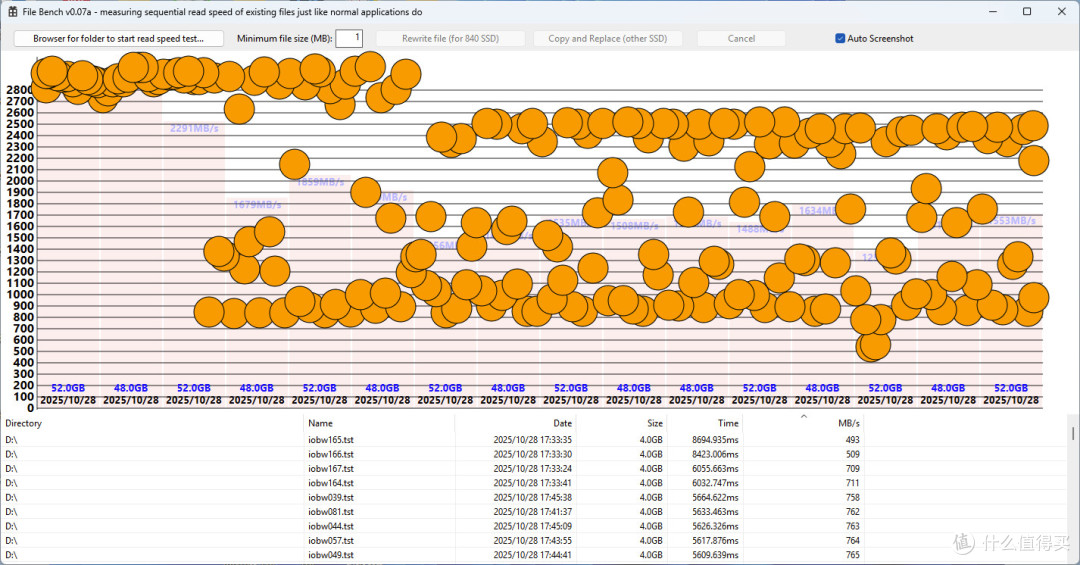This screenshot has width=1080, height=565.
Task: Click the 2800 value on chart Y axis
Action: click(19, 90)
